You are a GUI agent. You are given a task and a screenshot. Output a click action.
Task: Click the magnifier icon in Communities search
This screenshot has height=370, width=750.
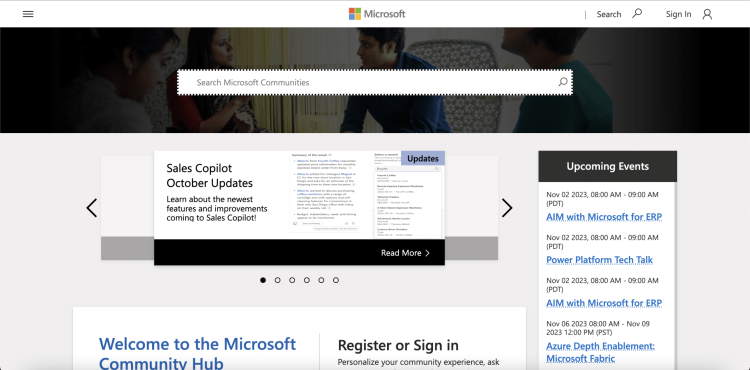563,82
